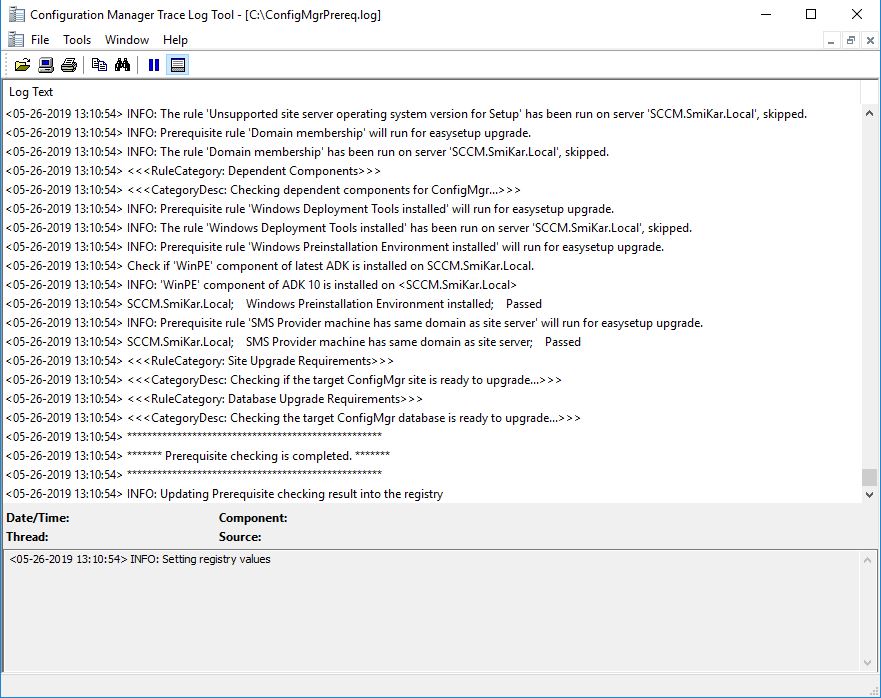Select the line "The rule 'Domain membership' has been run"
The height and width of the screenshot is (698, 881).
click(431, 152)
